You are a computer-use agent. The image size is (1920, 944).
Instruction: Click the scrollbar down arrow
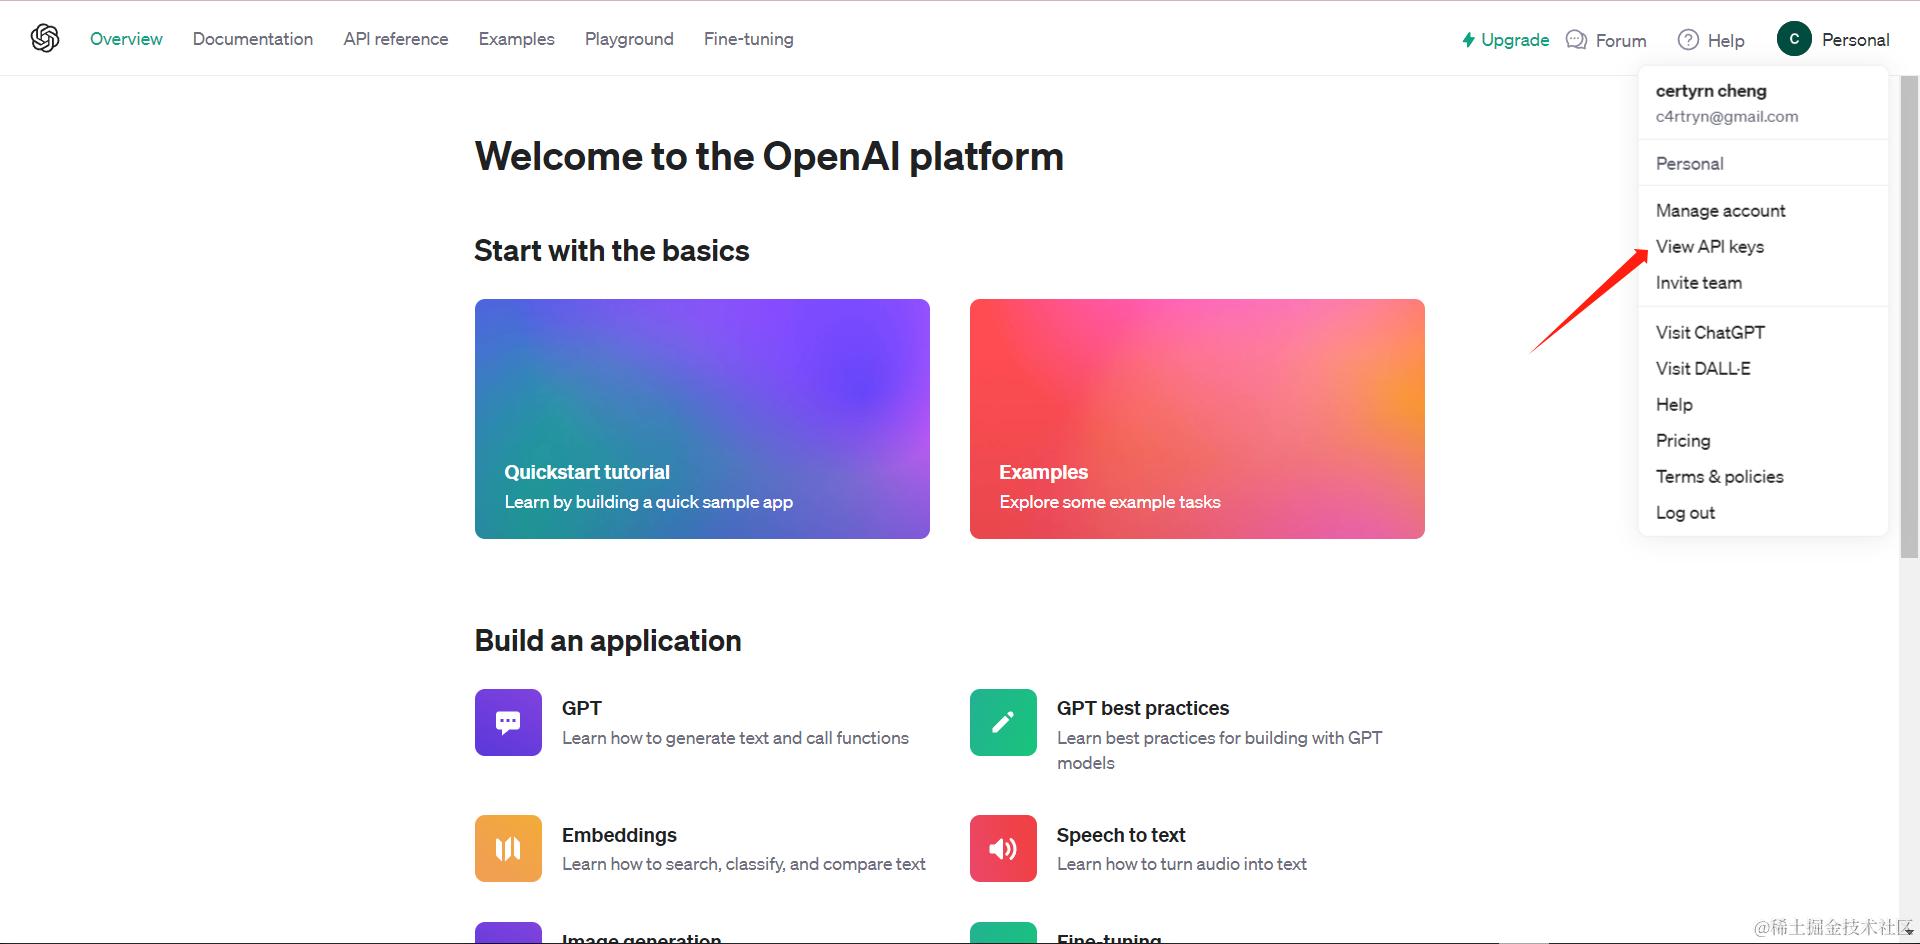click(1909, 932)
